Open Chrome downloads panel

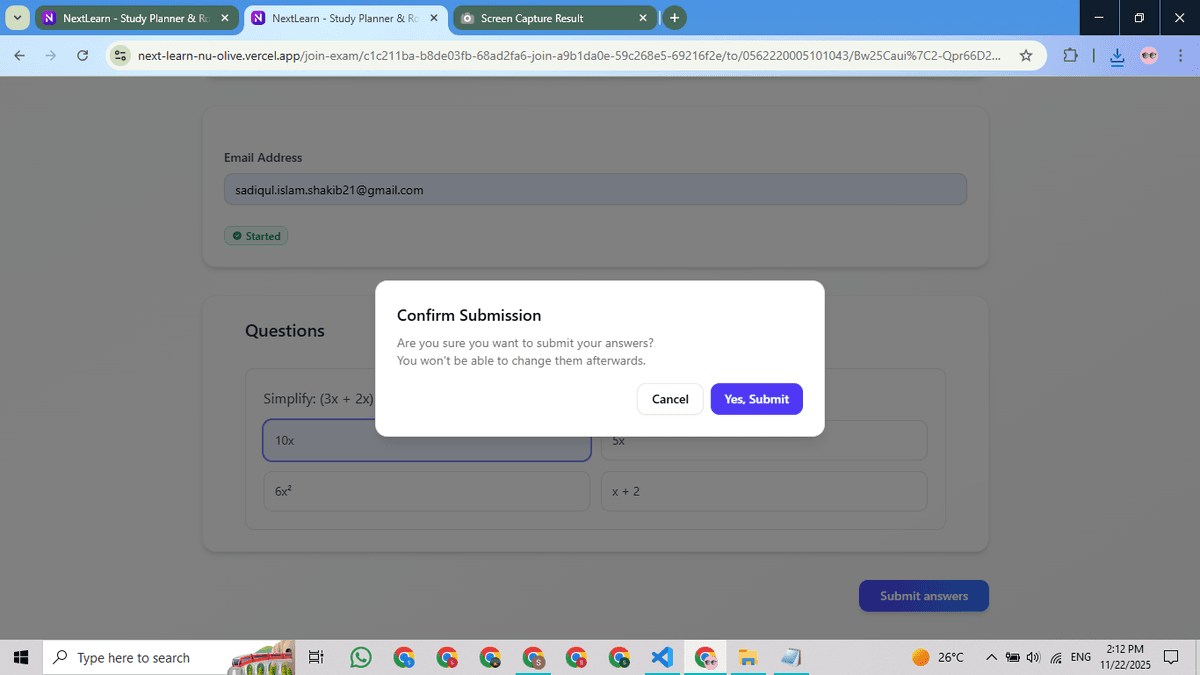point(1117,56)
